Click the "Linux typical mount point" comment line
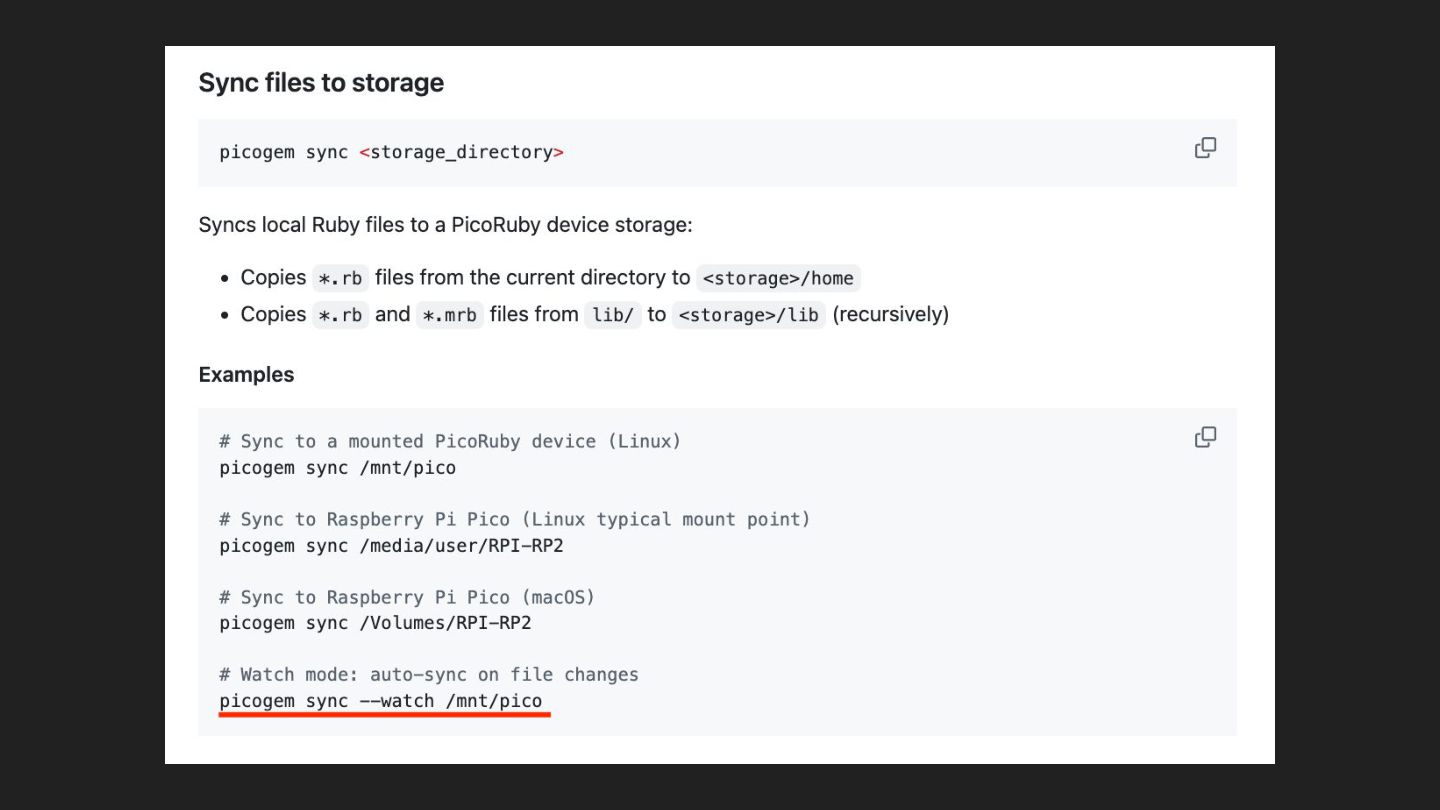Image resolution: width=1440 pixels, height=810 pixels. coord(515,519)
